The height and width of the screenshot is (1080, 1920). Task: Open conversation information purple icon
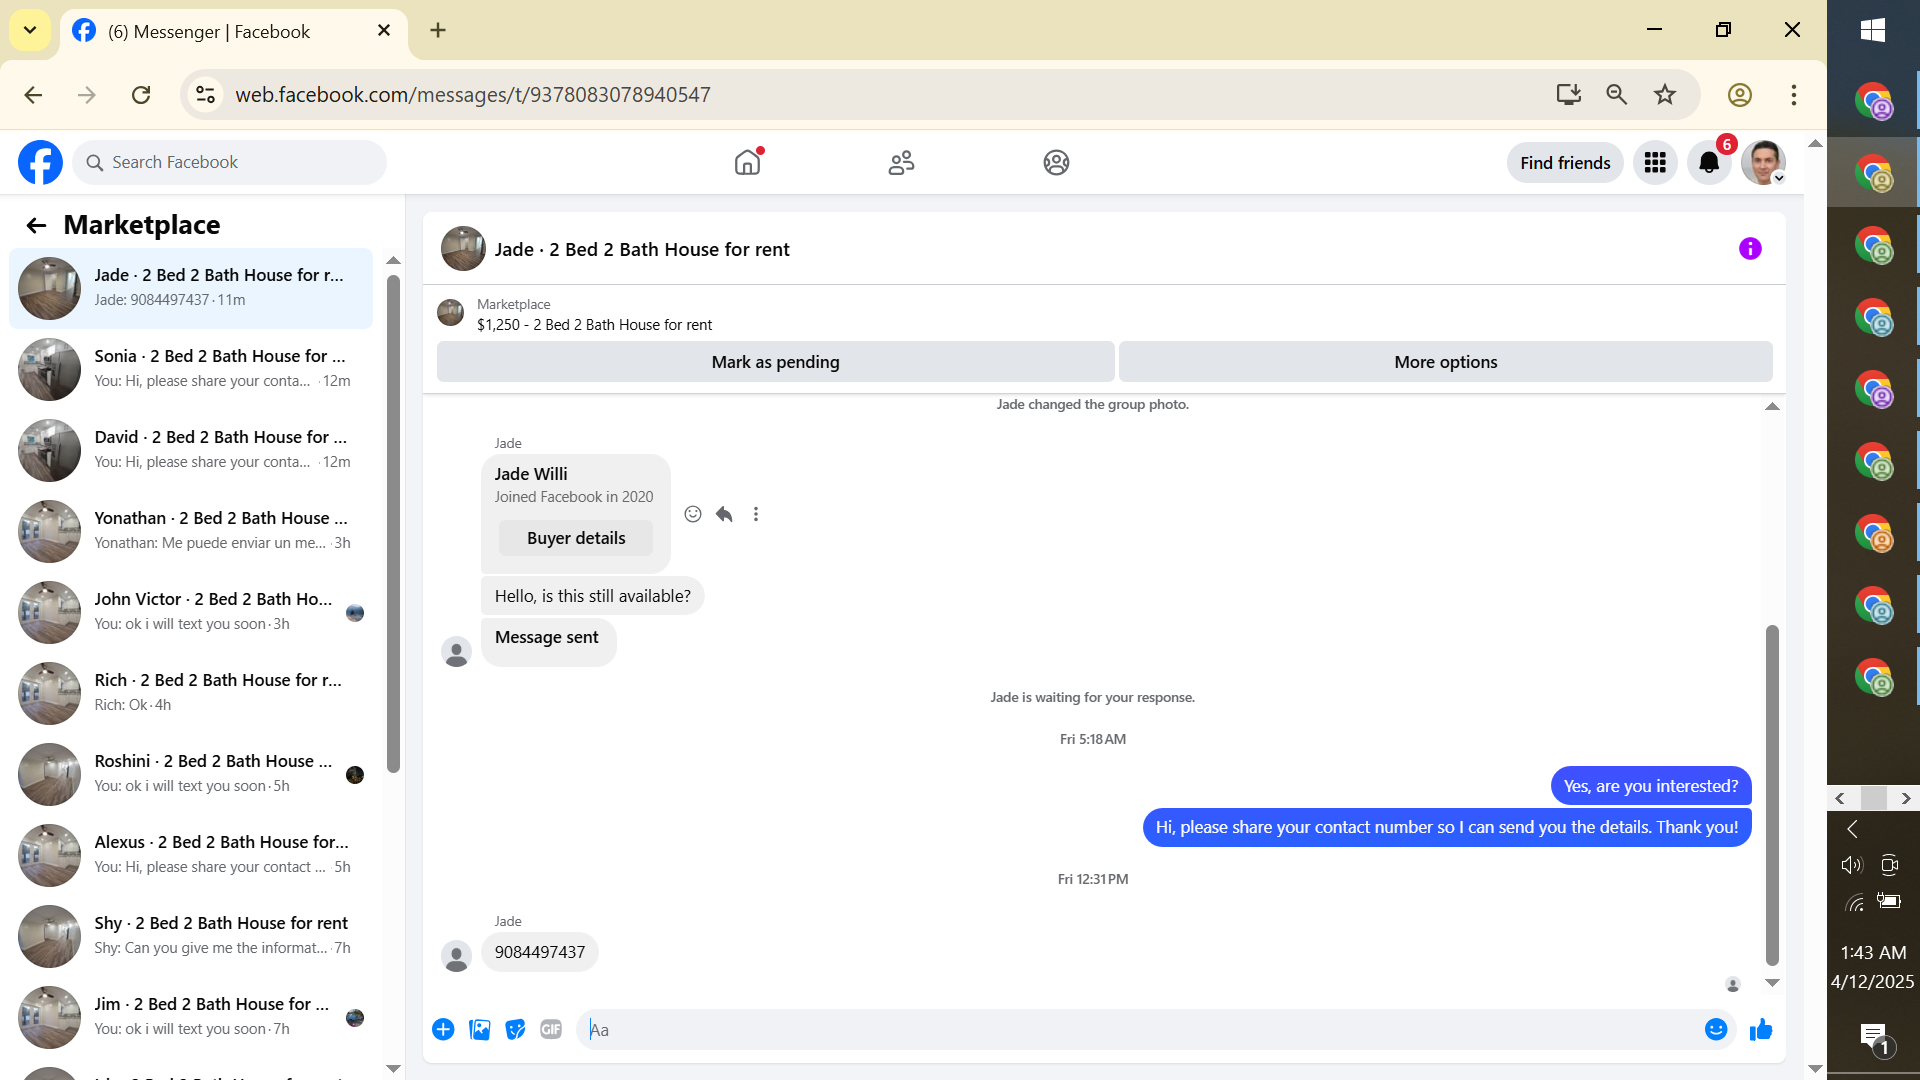tap(1750, 248)
